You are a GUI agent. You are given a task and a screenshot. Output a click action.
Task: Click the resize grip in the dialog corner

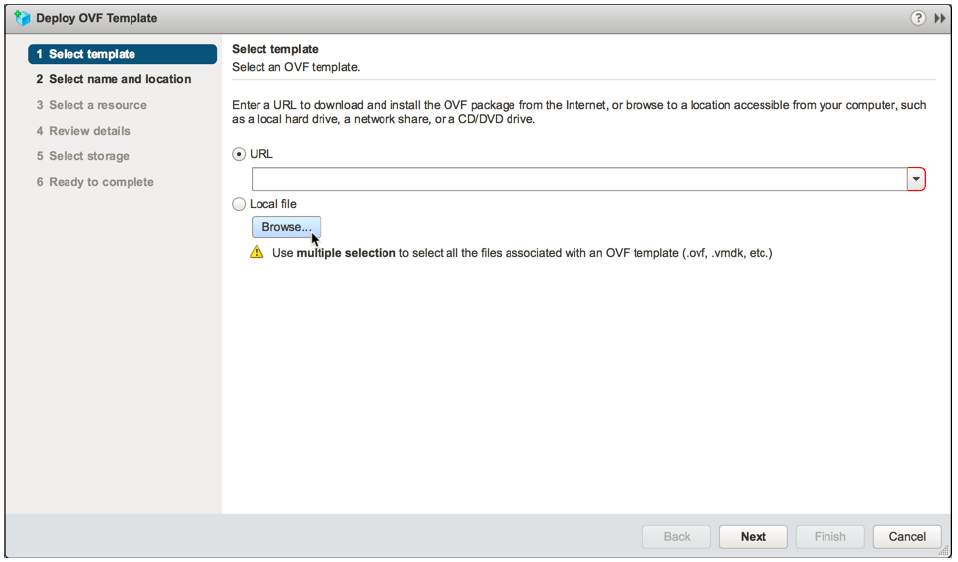point(943,551)
